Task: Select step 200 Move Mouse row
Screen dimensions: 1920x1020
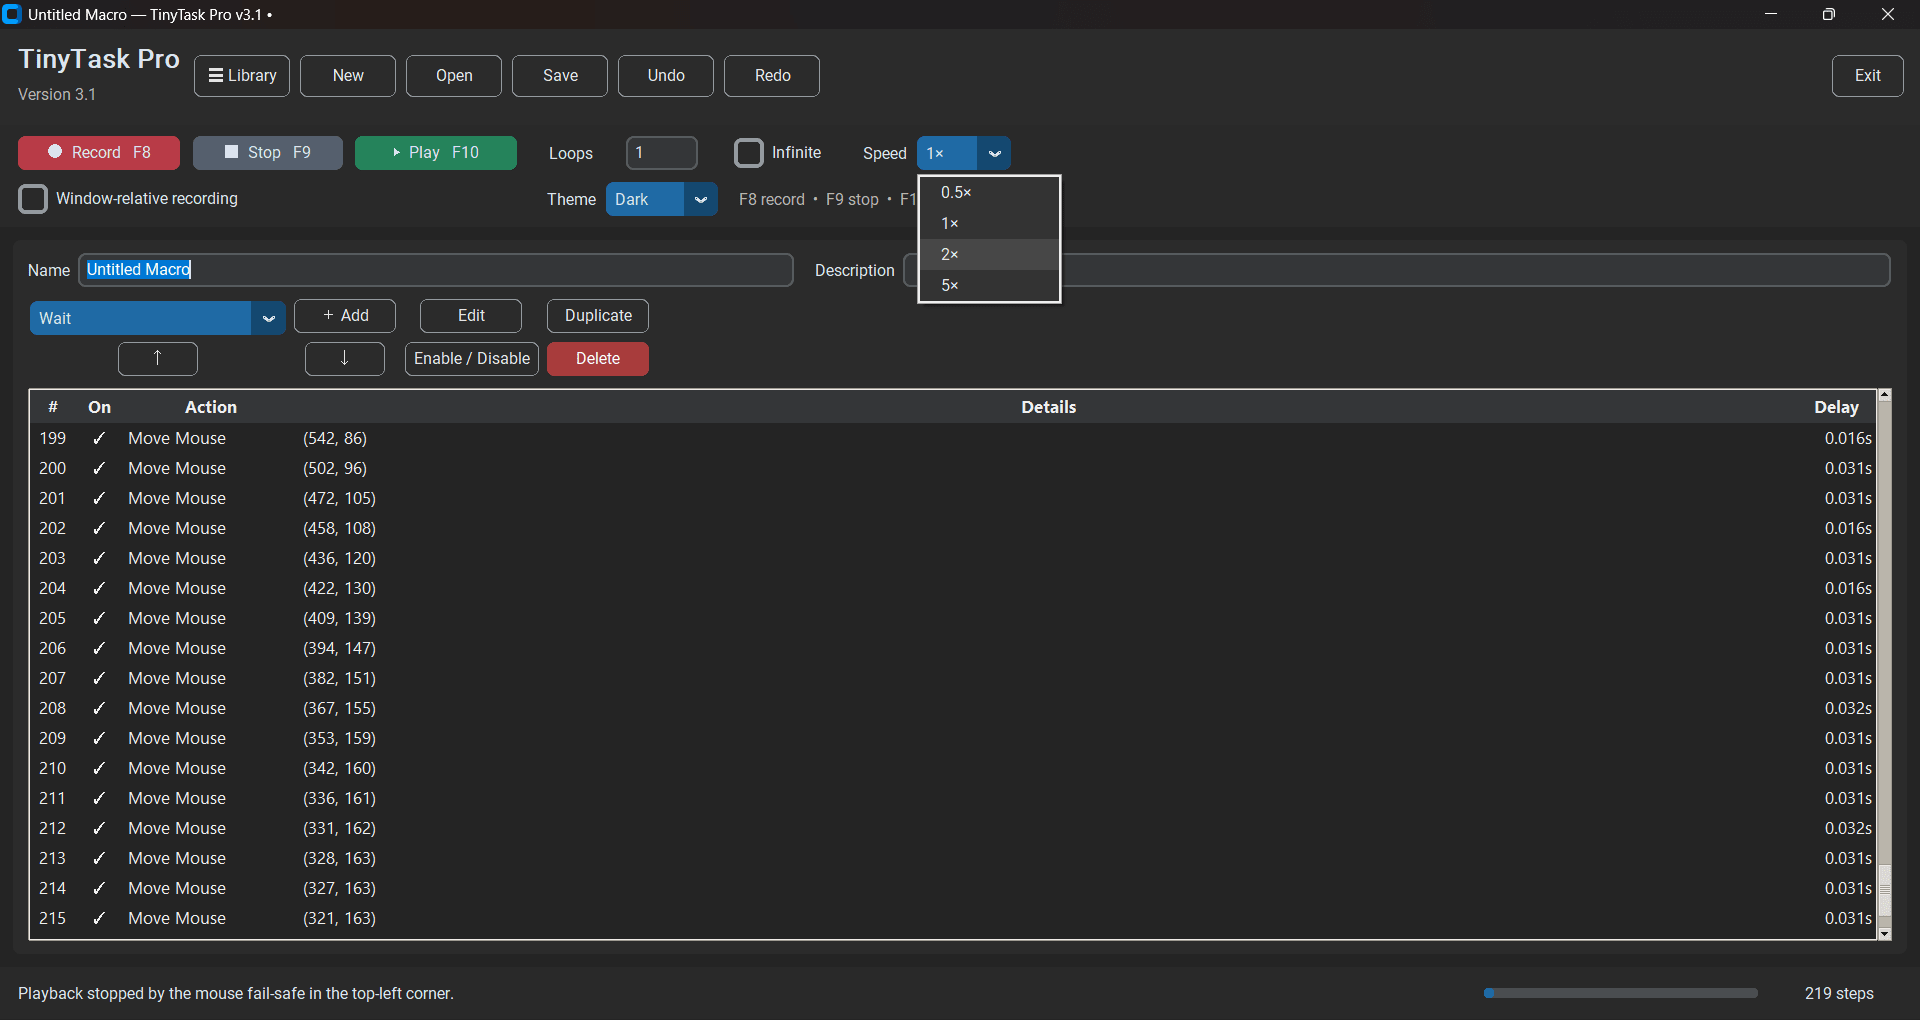Action: pyautogui.click(x=953, y=468)
